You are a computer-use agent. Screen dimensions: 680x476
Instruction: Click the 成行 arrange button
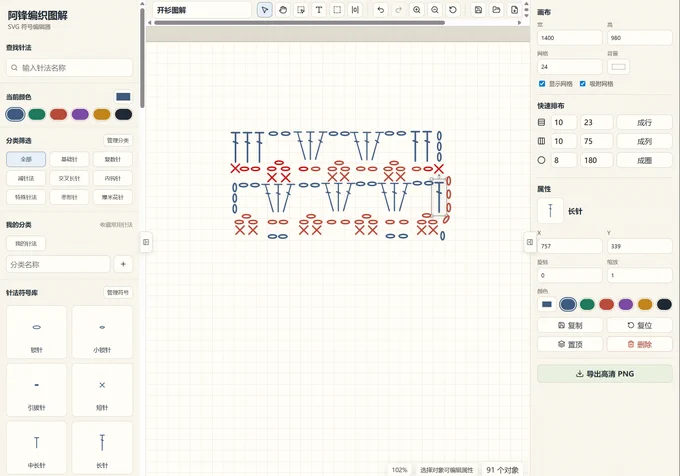644,122
